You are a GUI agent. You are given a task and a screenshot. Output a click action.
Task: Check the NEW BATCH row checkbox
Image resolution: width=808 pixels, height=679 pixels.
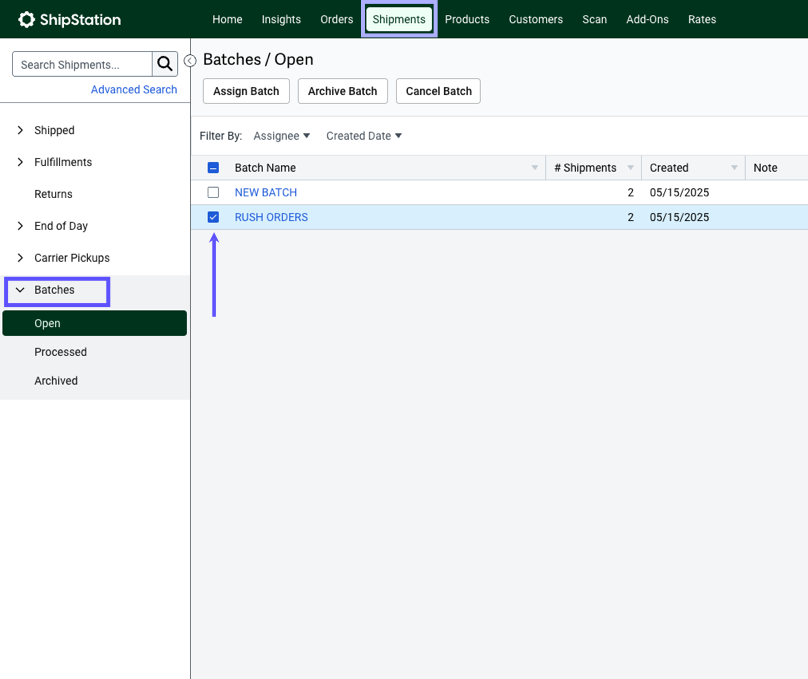[213, 192]
